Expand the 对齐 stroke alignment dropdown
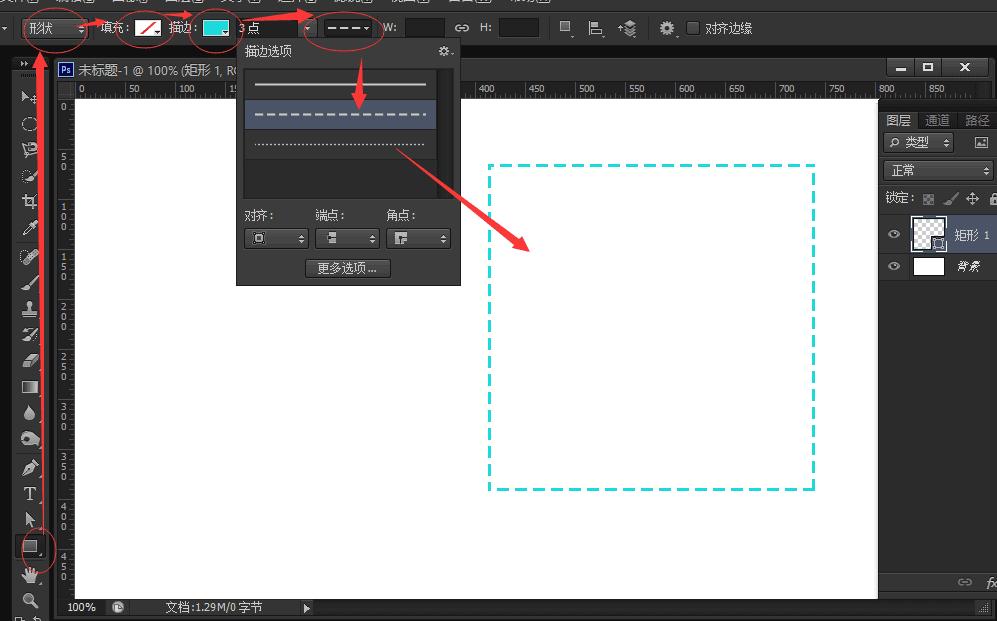This screenshot has width=997, height=621. click(x=275, y=239)
